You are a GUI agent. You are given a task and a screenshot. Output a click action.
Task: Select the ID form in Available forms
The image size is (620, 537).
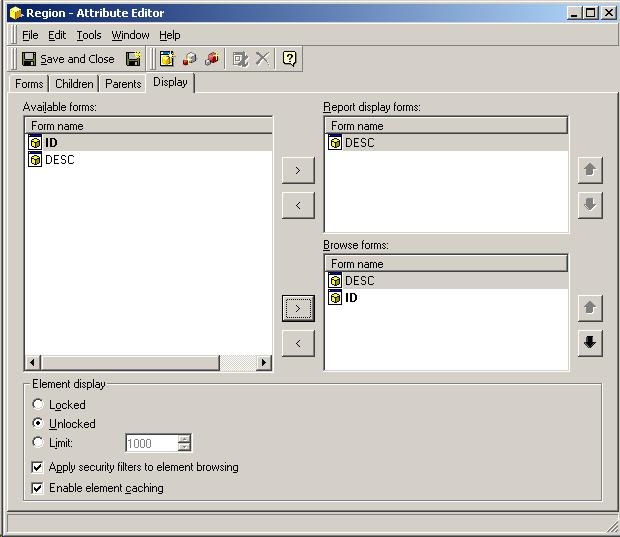point(51,143)
